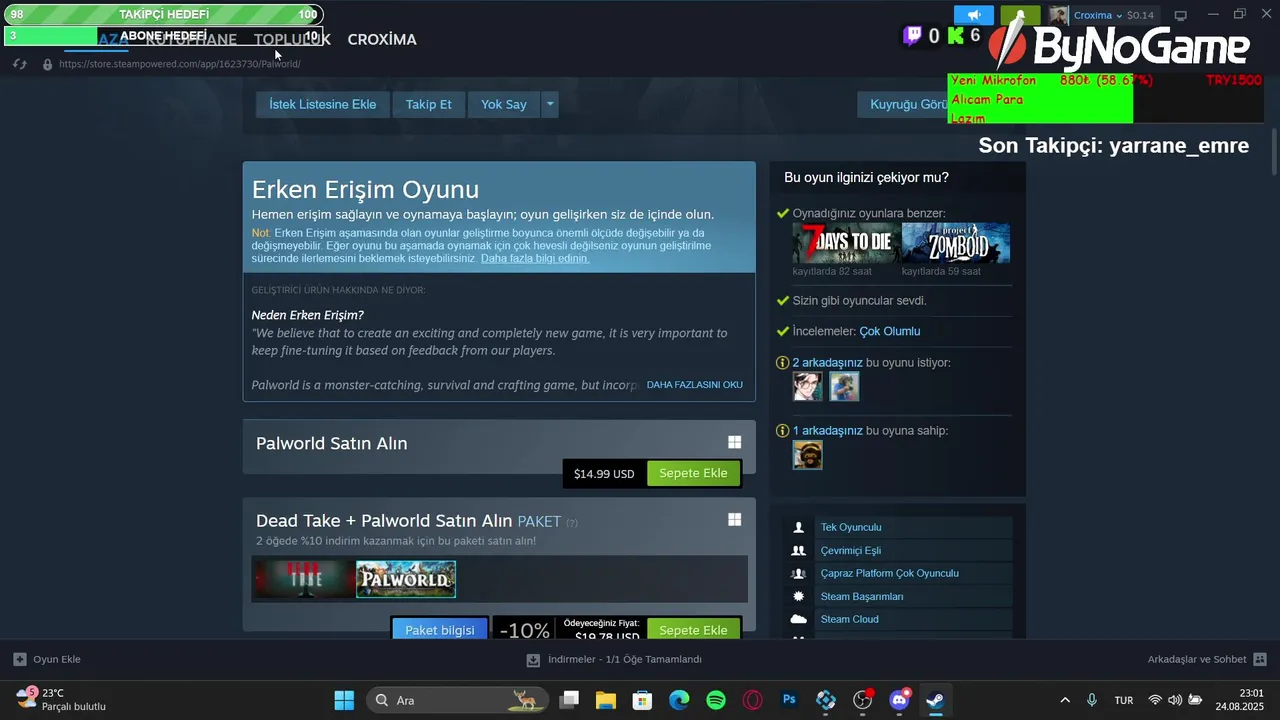The image size is (1280, 720).
Task: Click İstek Listesine Ekle button
Action: point(323,104)
